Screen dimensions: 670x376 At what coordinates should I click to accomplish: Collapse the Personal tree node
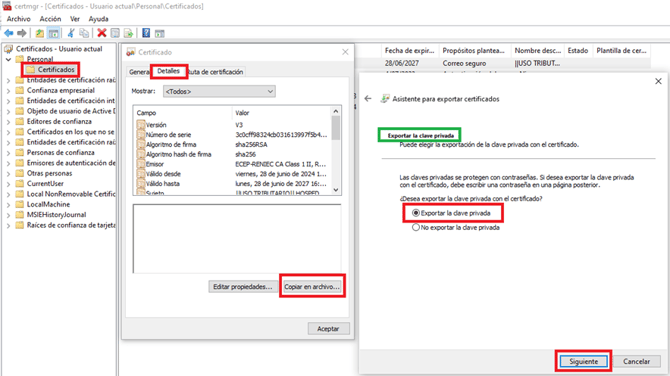8,59
